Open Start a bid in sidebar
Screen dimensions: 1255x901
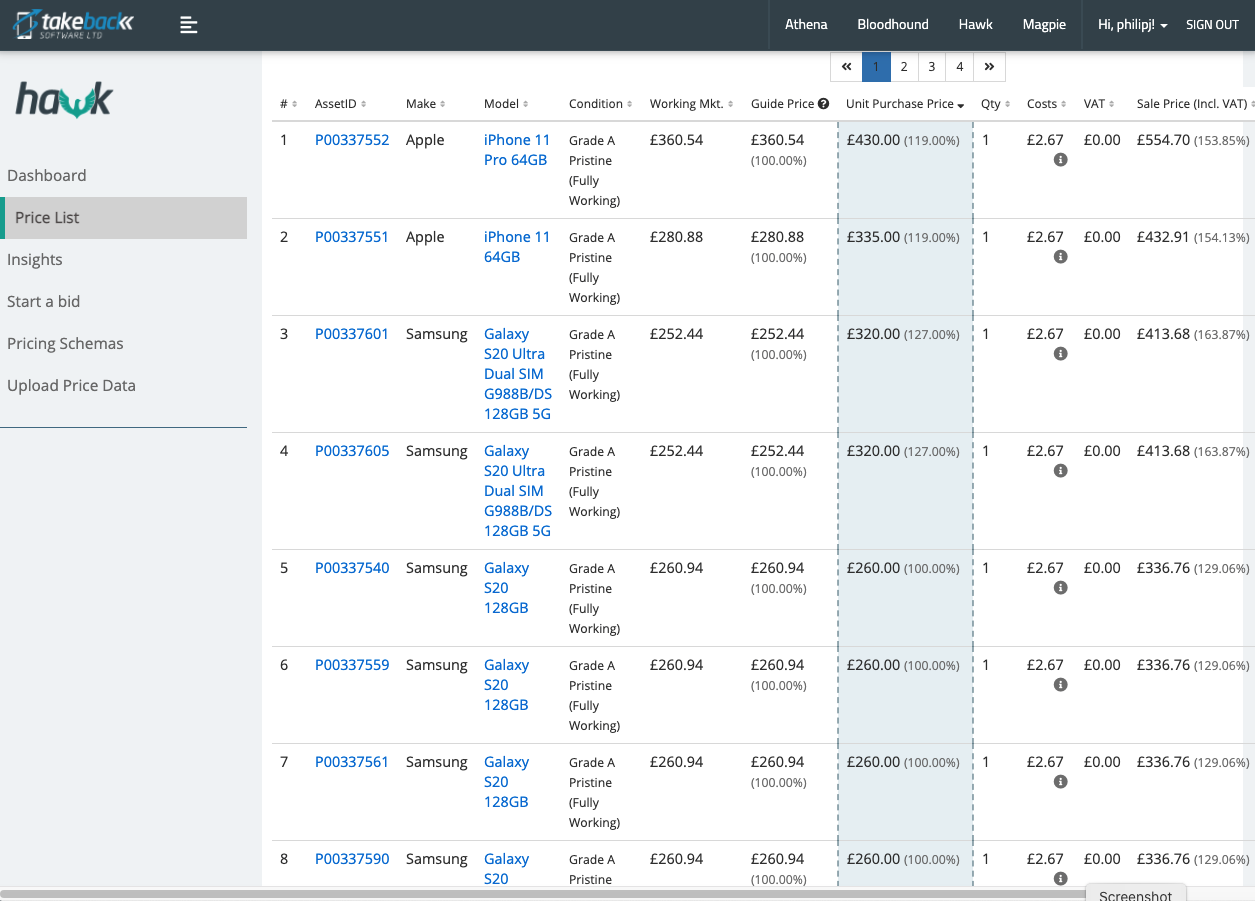43,301
